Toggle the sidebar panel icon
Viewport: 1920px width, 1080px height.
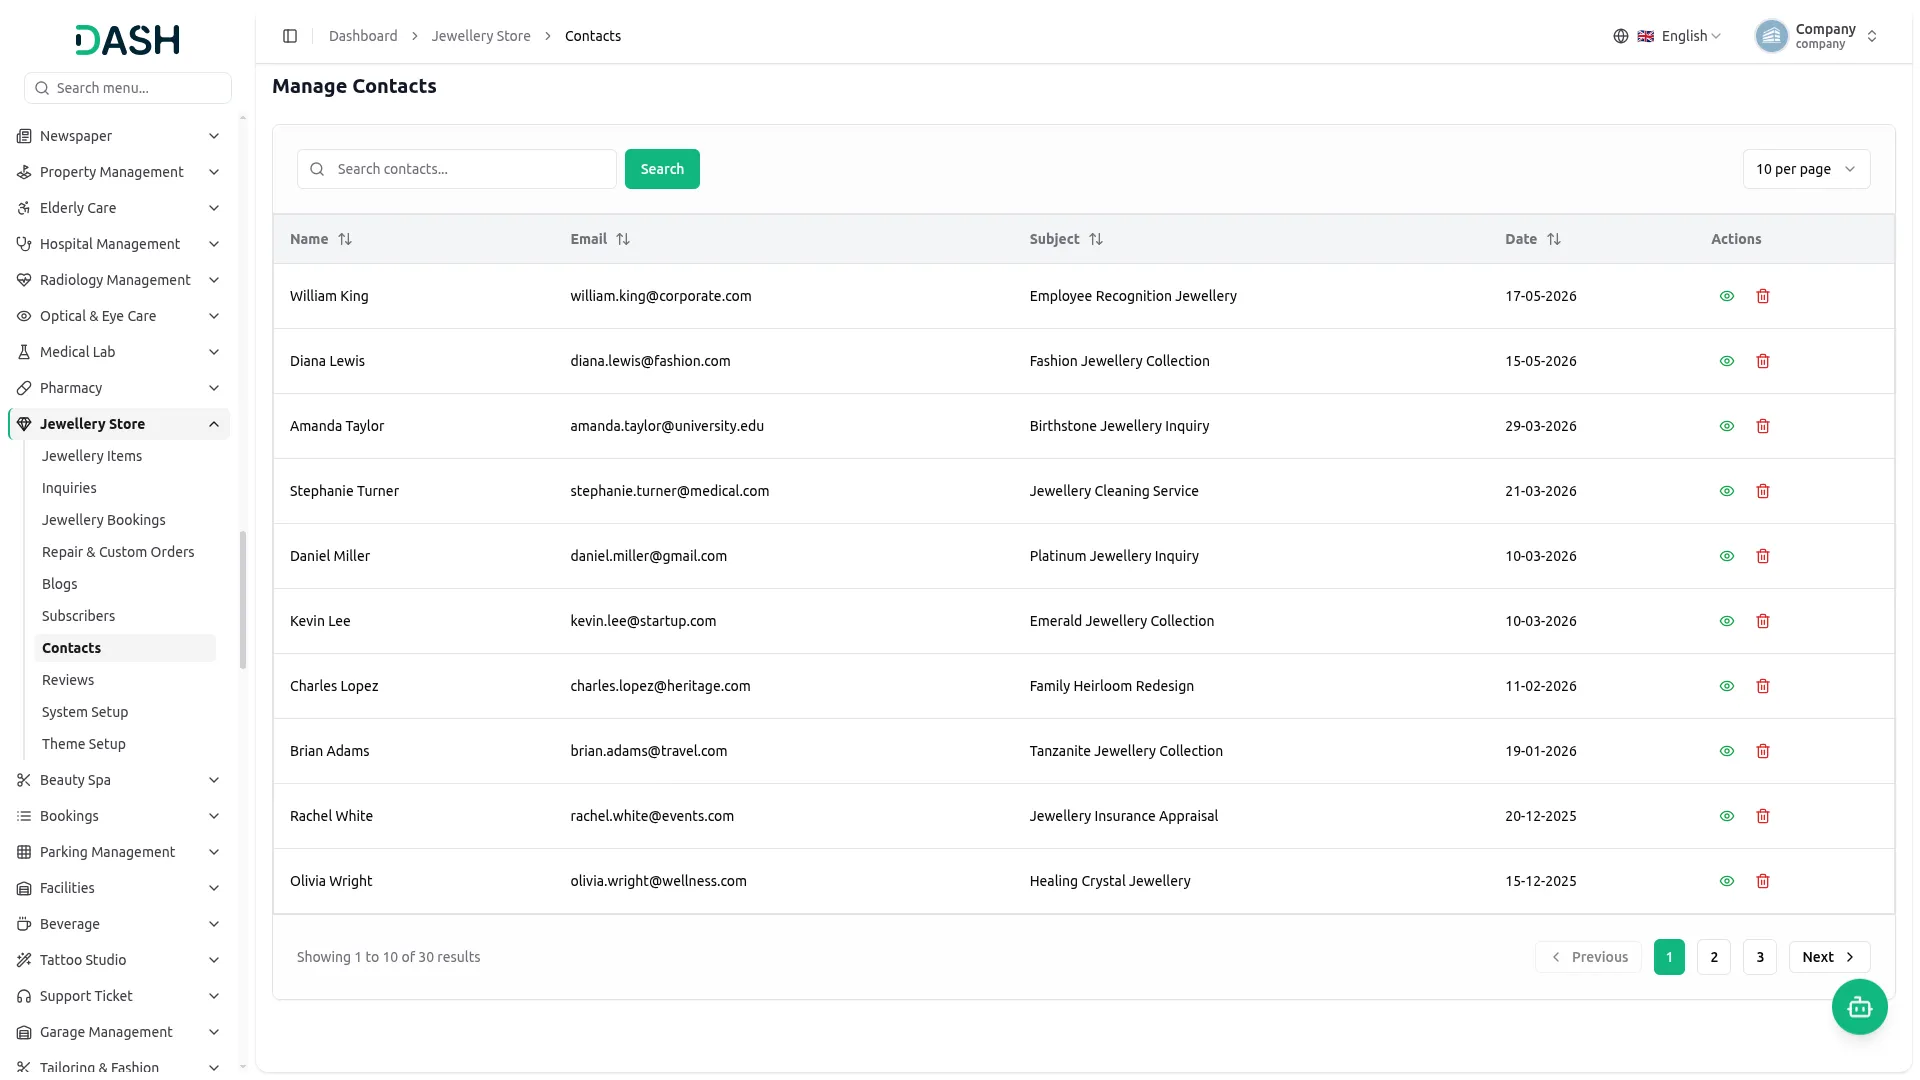(x=290, y=36)
